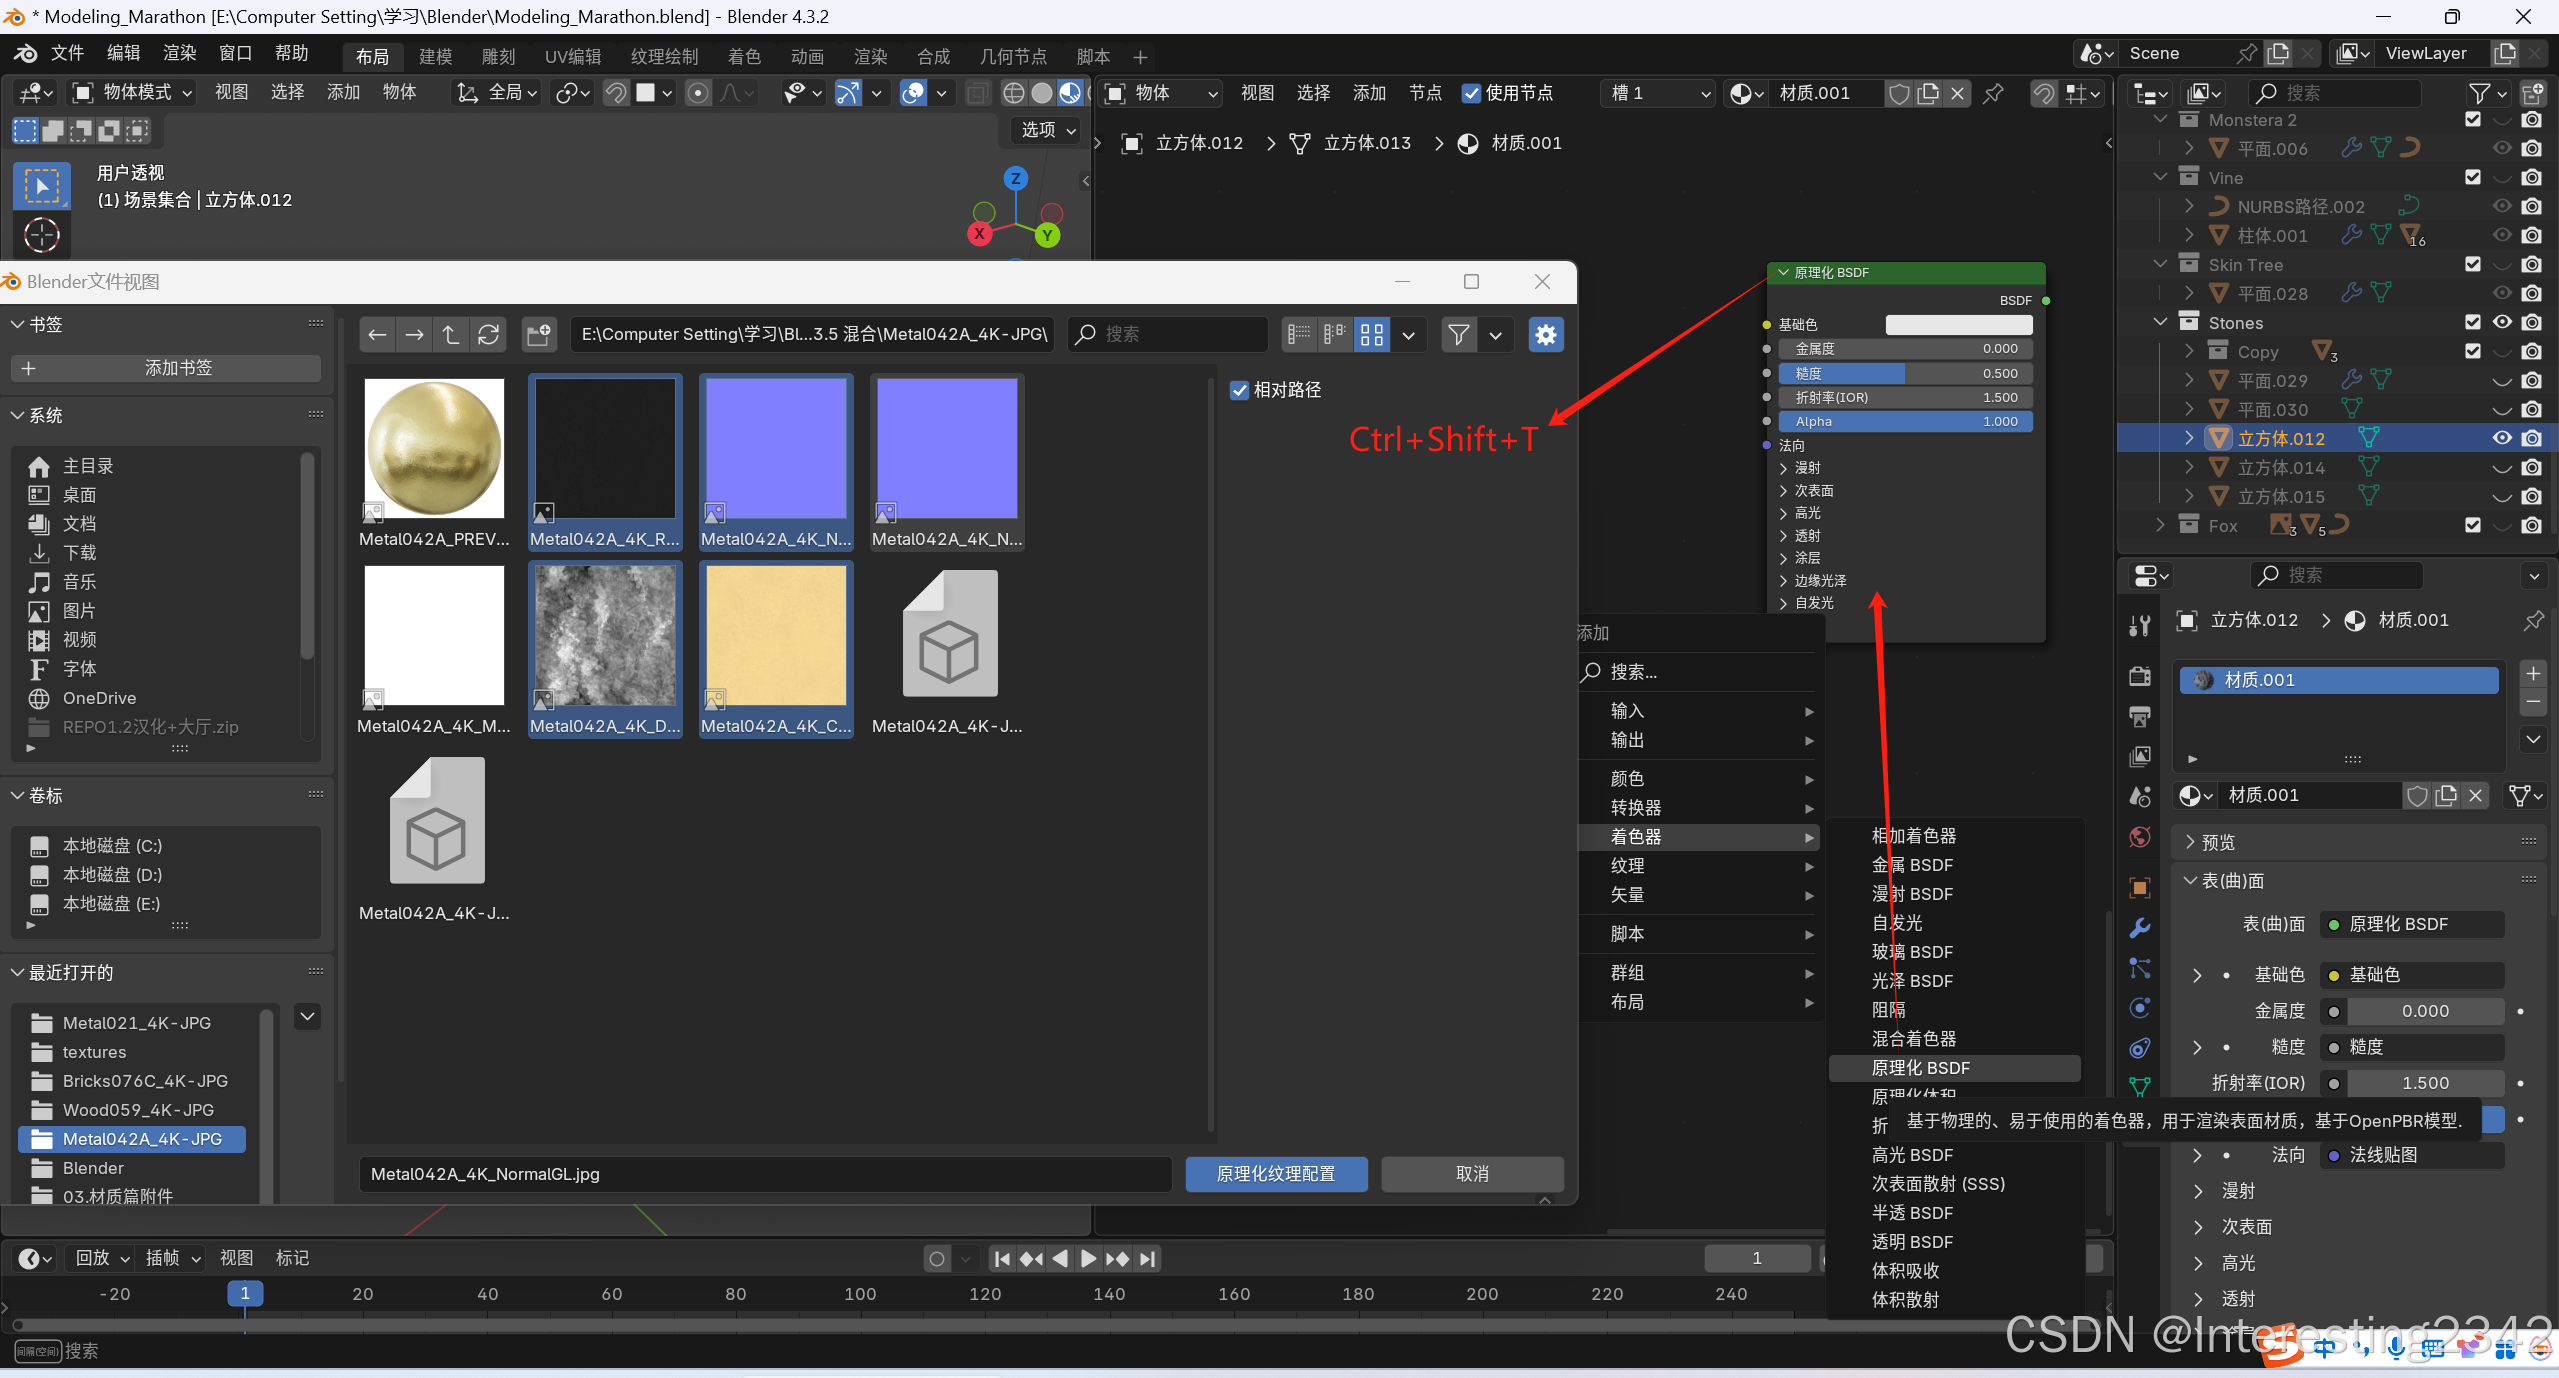Select the 3D cursor tool

[x=41, y=235]
